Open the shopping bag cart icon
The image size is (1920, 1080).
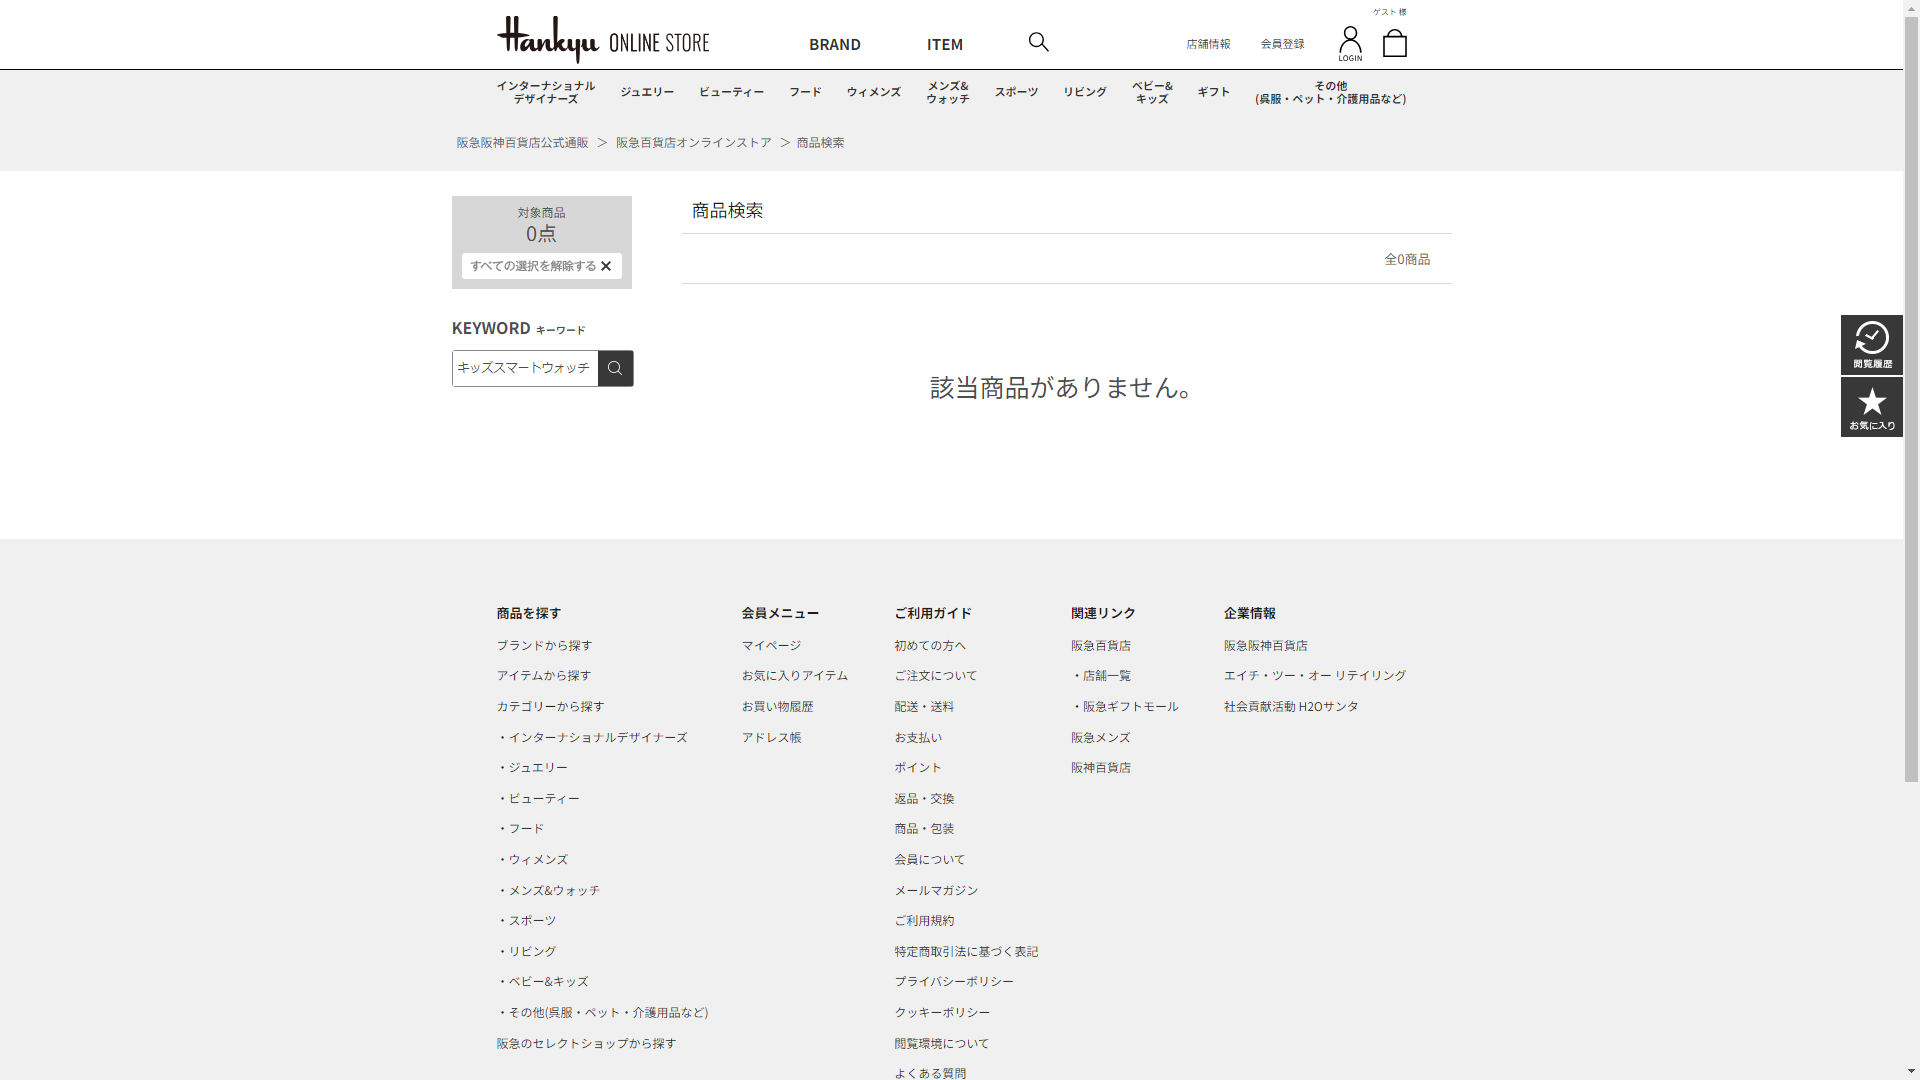(x=1394, y=43)
